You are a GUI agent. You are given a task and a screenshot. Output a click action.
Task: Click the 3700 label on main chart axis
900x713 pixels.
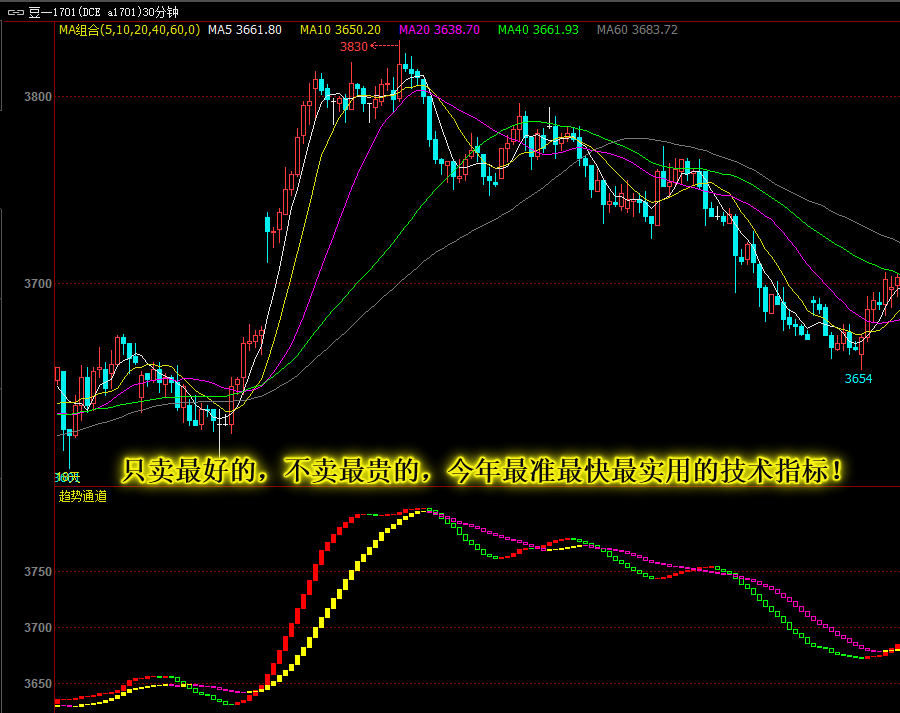coord(38,284)
